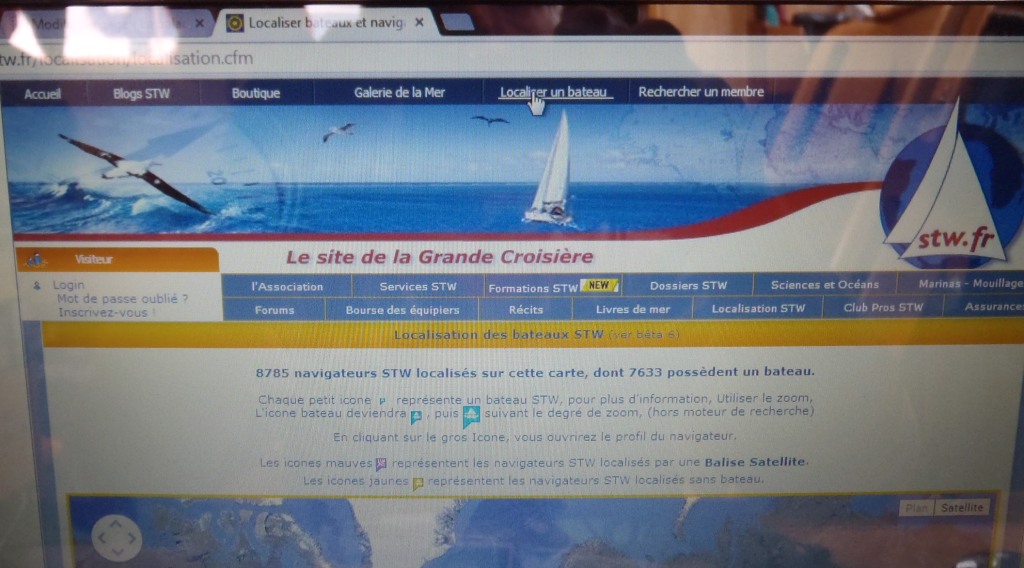Open l'Association menu tab
This screenshot has height=568, width=1024.
287,287
